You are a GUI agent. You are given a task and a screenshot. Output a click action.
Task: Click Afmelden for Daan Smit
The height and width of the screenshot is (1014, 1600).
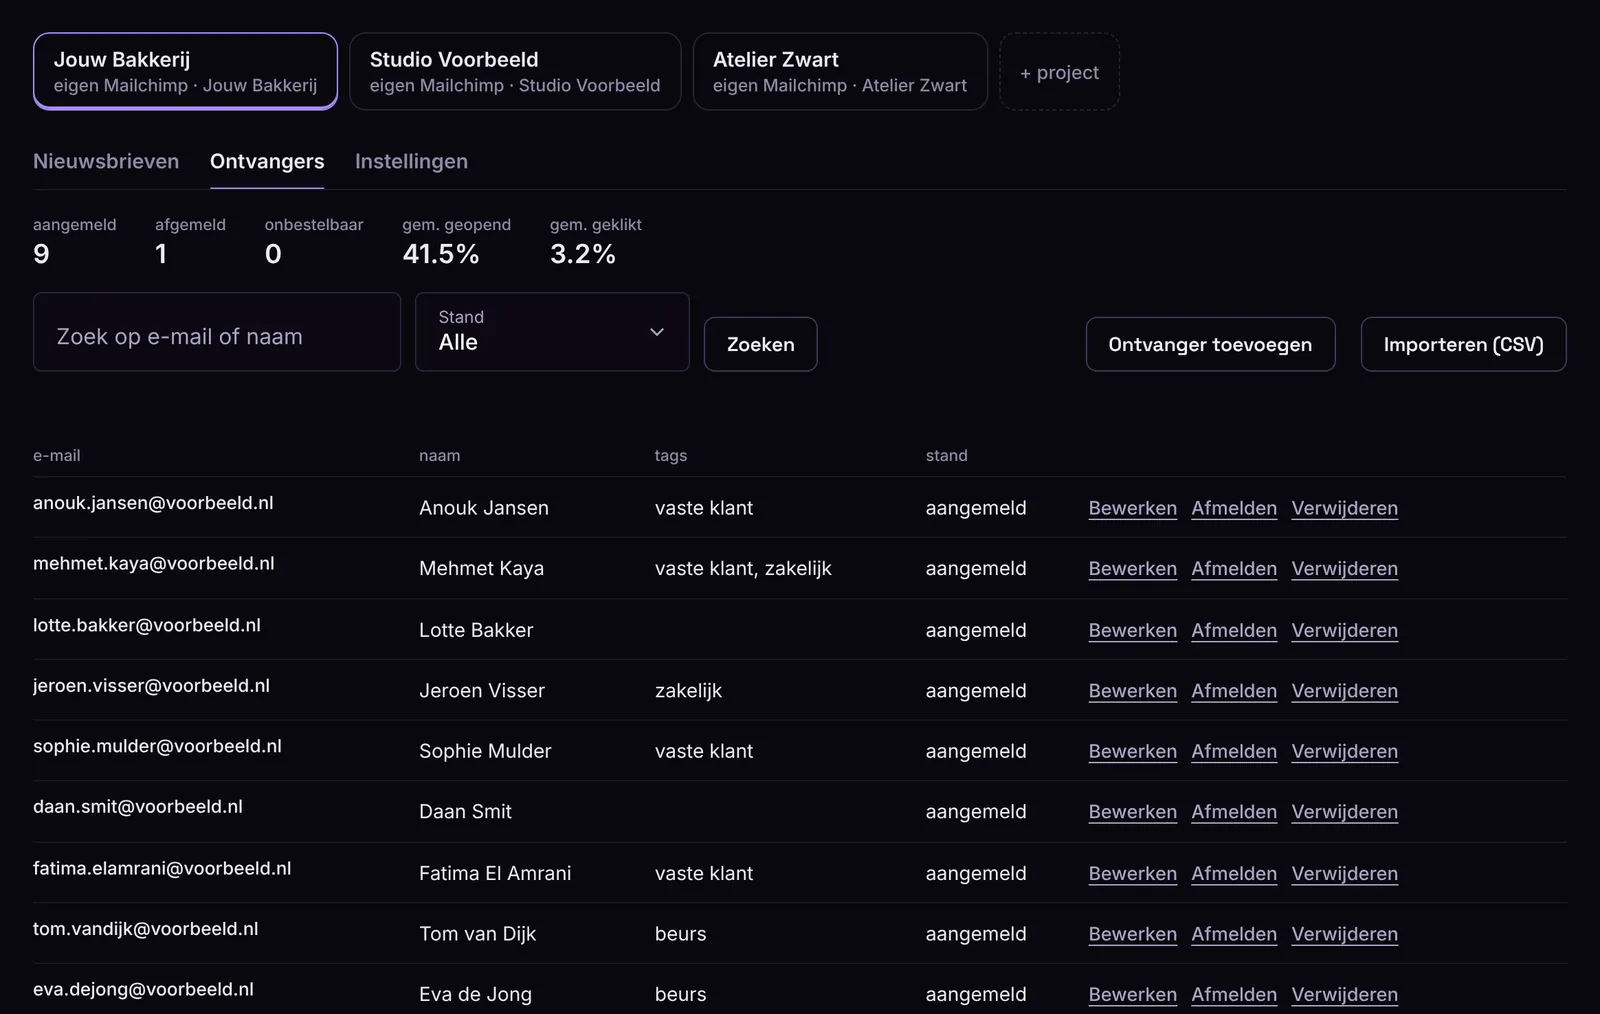tap(1234, 811)
